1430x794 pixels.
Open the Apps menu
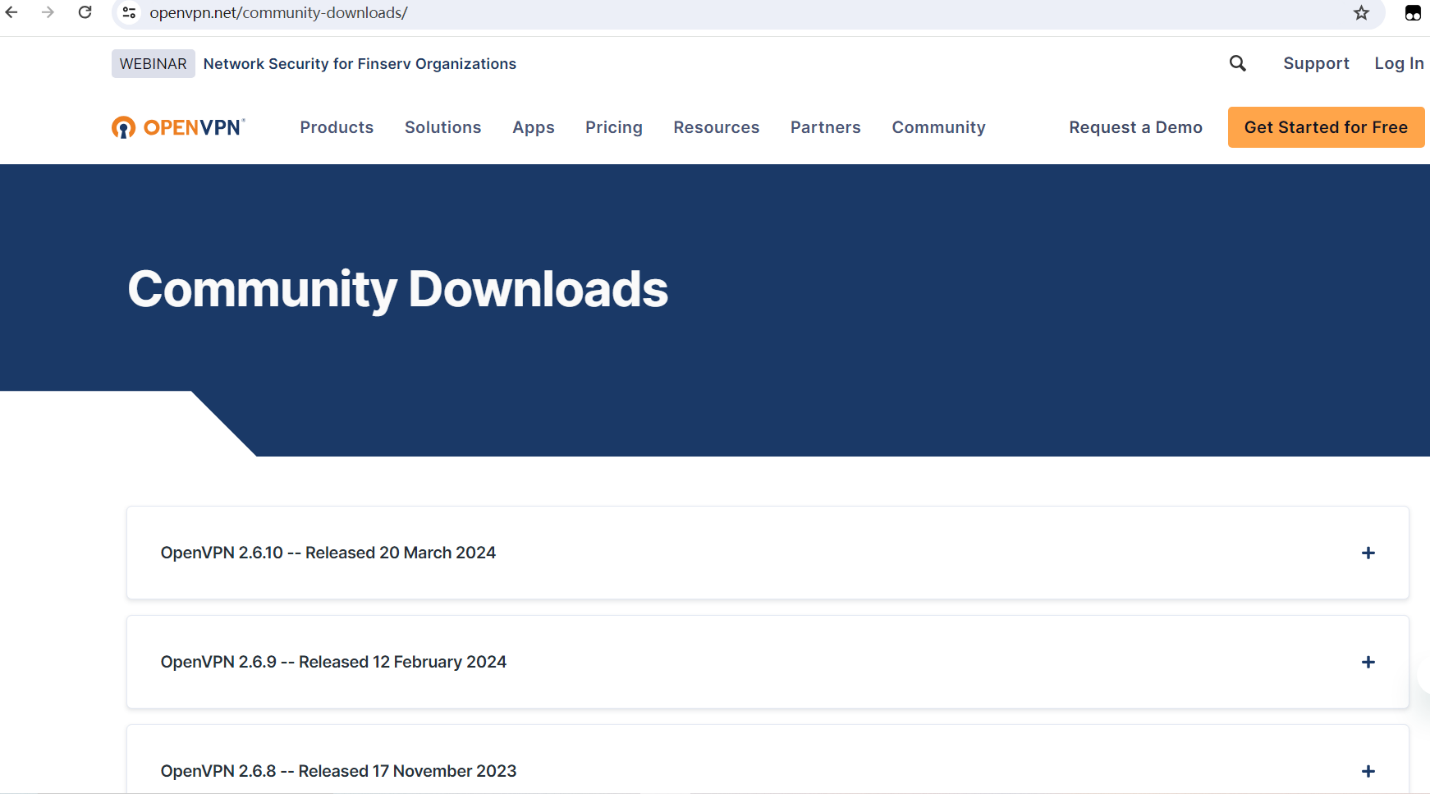pos(533,127)
